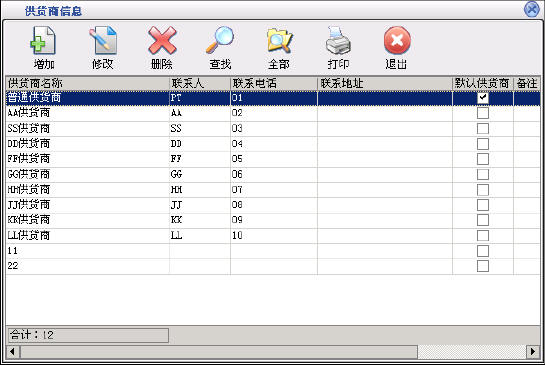The height and width of the screenshot is (365, 545).
Task: Select the SS供货商 name cell
Action: point(88,128)
